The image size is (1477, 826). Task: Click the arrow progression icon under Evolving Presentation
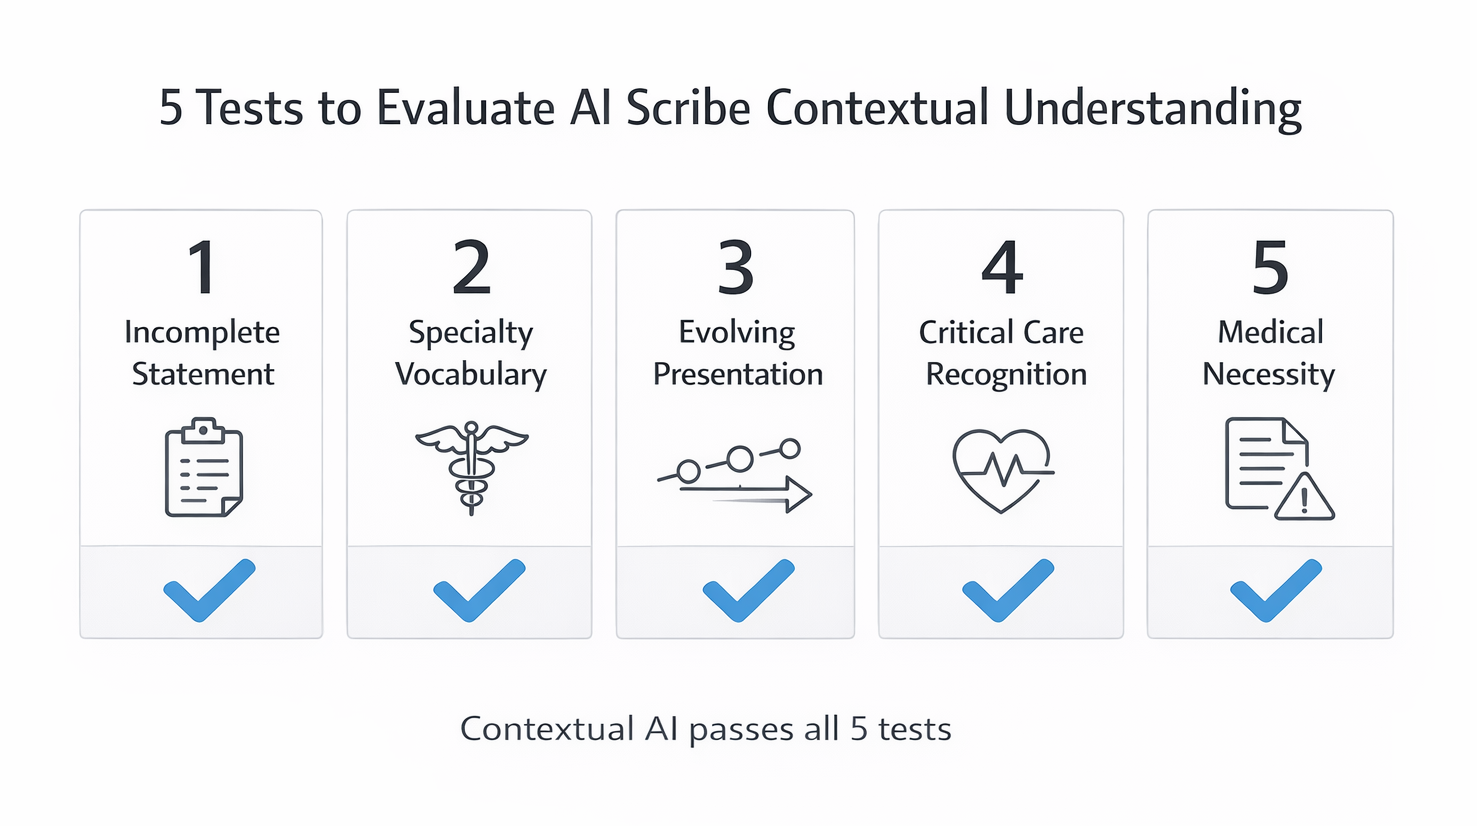[735, 475]
